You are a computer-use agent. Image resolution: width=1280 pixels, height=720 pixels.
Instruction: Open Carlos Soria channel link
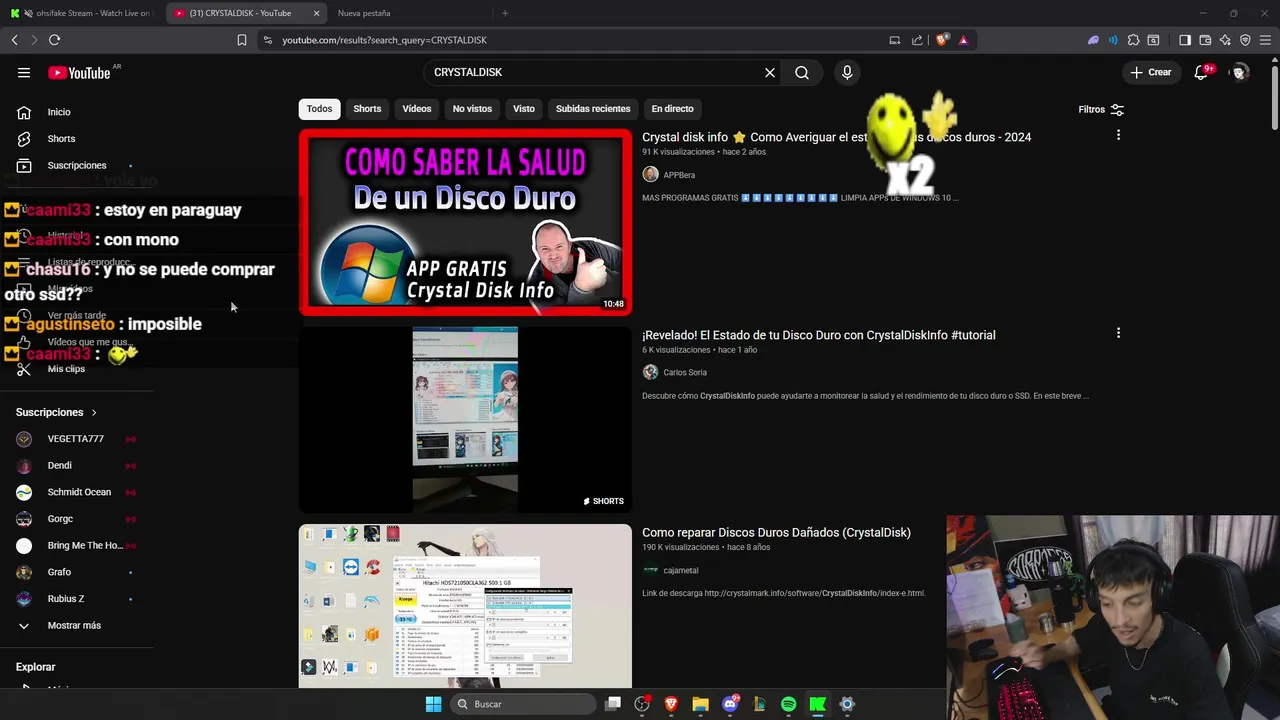click(x=685, y=372)
